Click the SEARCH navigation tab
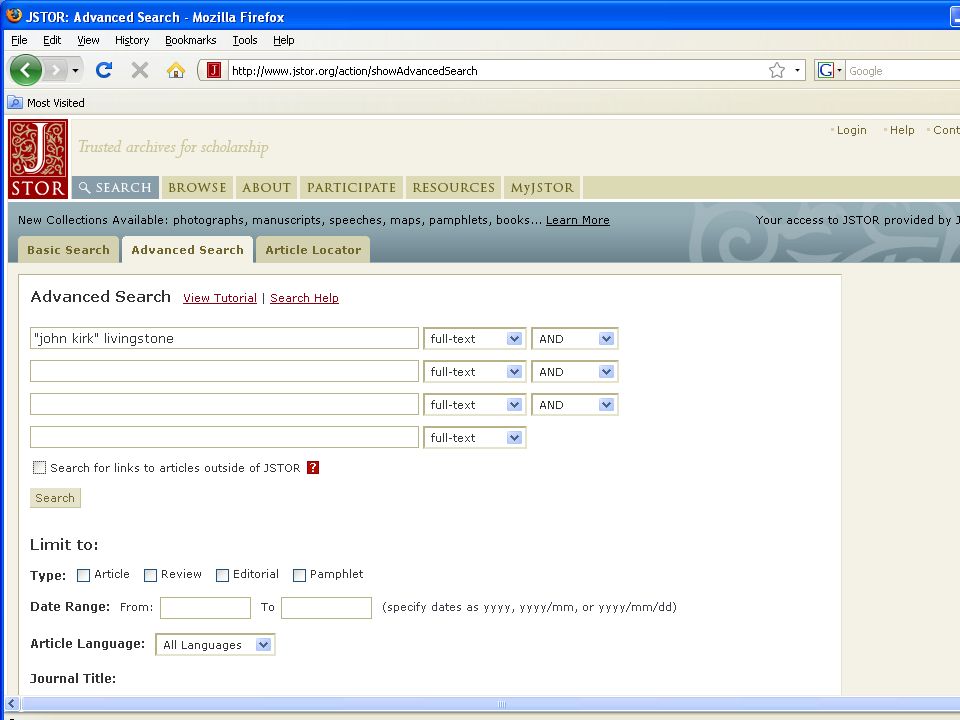Screen dimensions: 960x720 tap(116, 187)
